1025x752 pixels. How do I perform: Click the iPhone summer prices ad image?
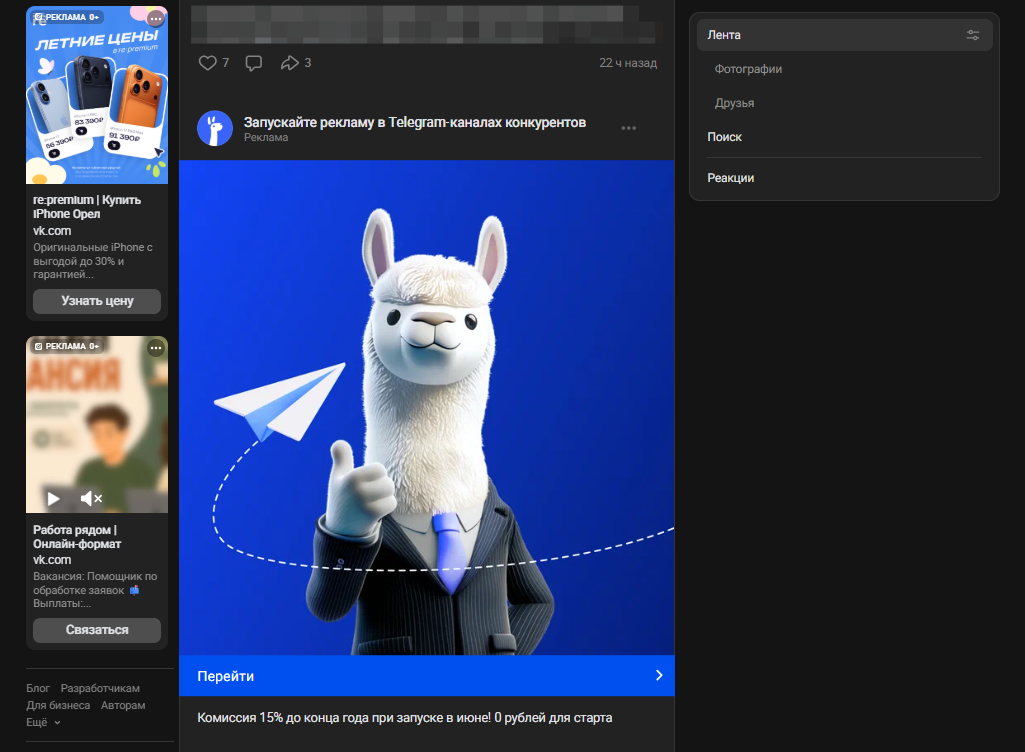pos(97,95)
